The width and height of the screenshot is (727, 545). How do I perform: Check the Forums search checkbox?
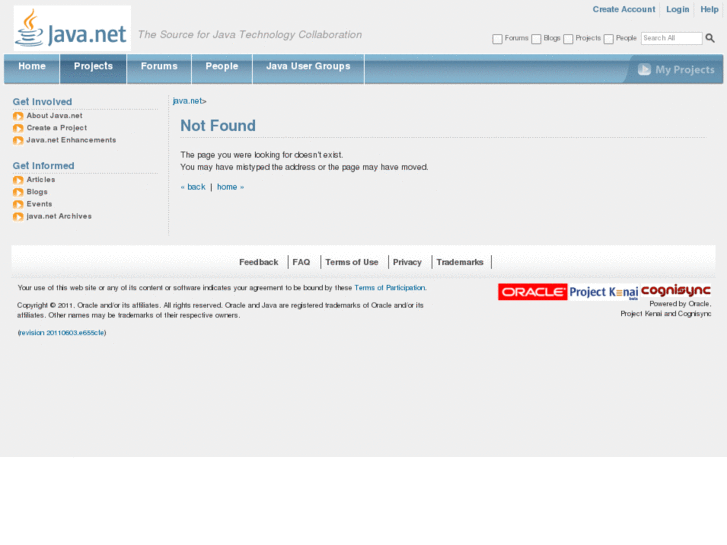pyautogui.click(x=497, y=39)
